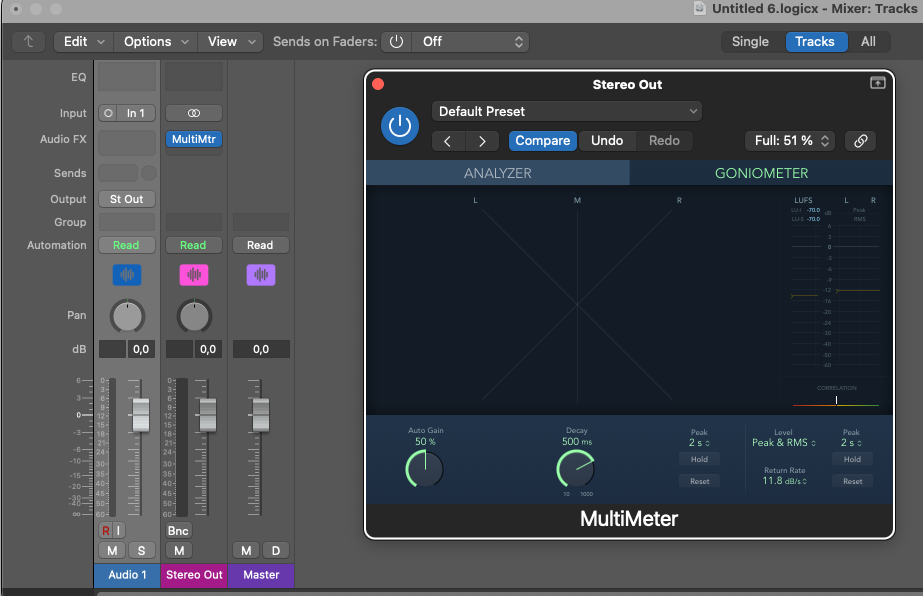Change goniometer Peak 2 s value
923x596 pixels.
click(699, 443)
